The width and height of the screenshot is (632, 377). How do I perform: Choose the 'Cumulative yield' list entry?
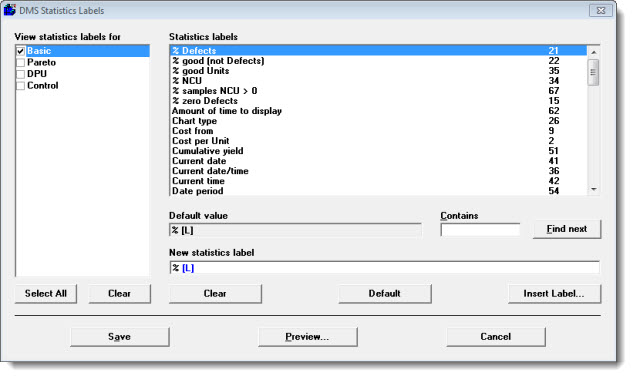378,151
